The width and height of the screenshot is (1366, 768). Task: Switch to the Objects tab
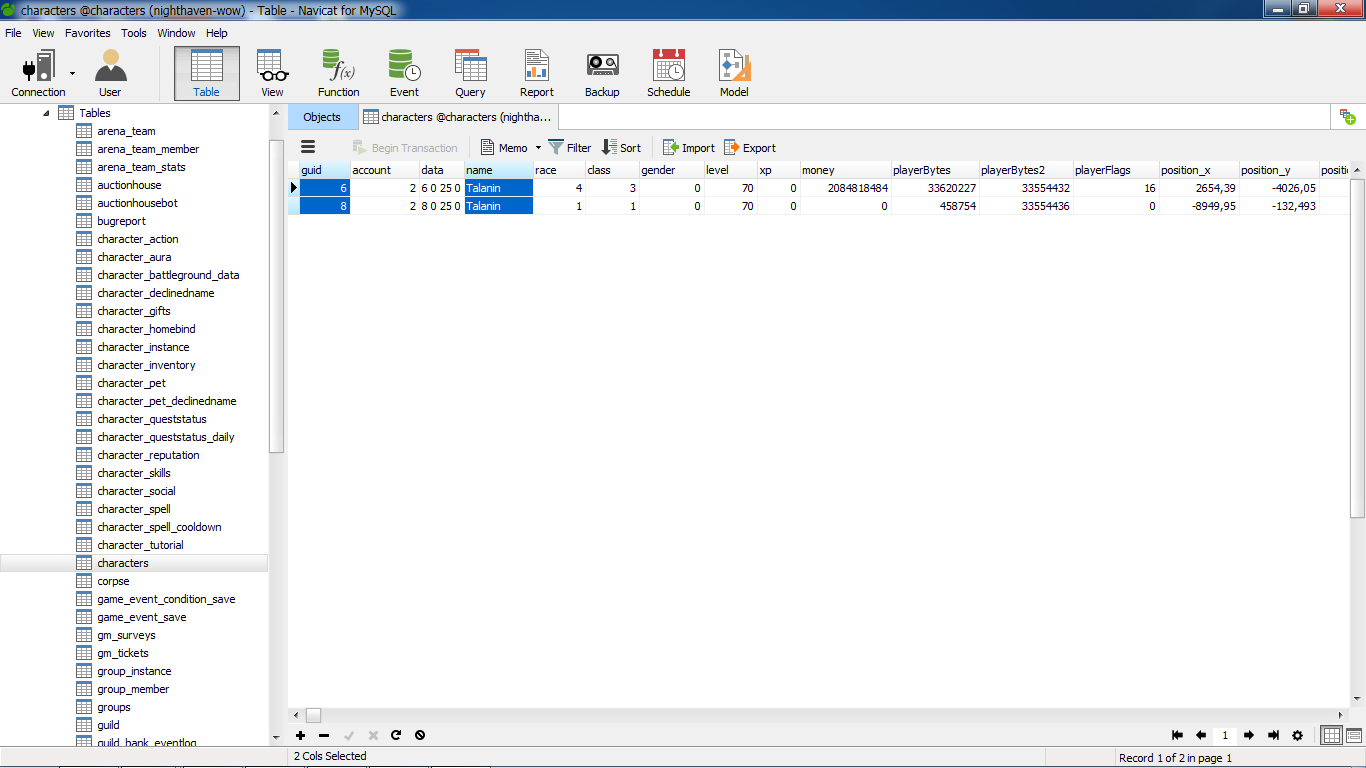322,117
